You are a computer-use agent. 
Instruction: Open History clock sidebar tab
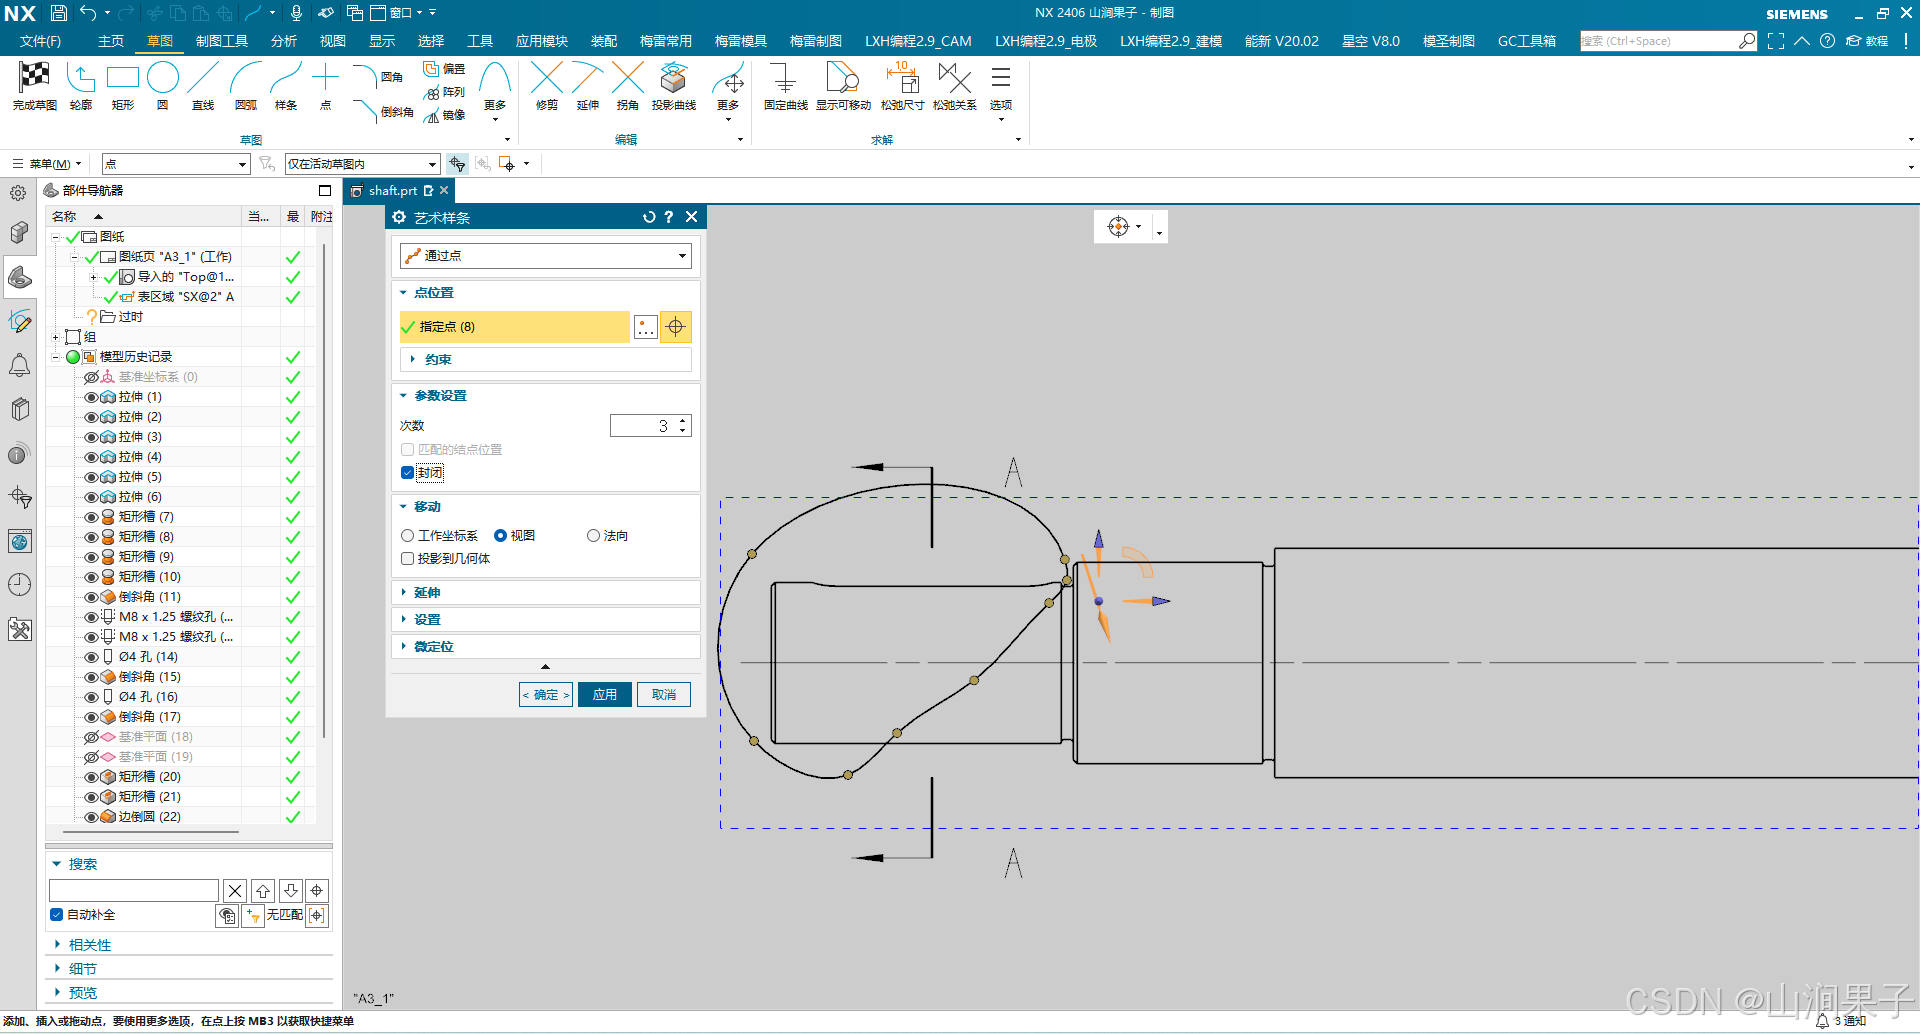pyautogui.click(x=19, y=584)
